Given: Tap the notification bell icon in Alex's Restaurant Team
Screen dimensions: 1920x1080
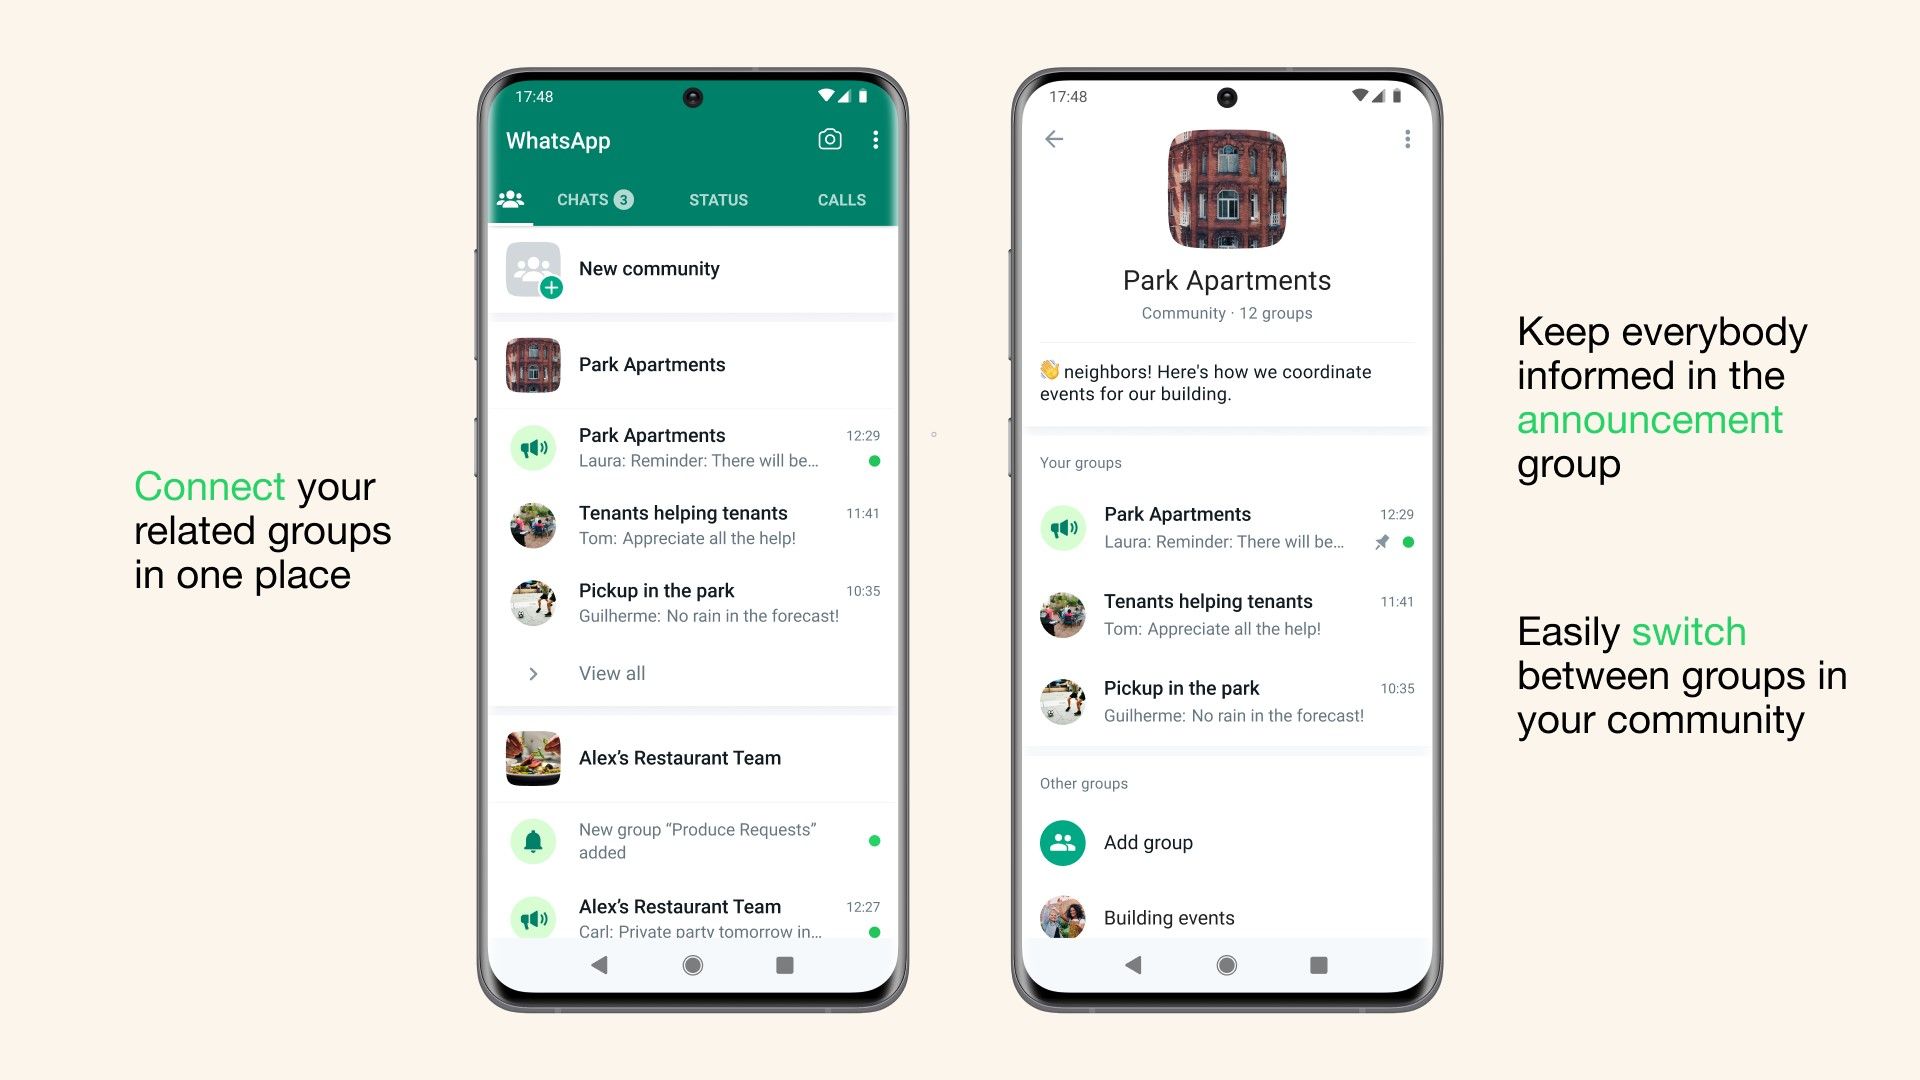Looking at the screenshot, I should coord(534,839).
